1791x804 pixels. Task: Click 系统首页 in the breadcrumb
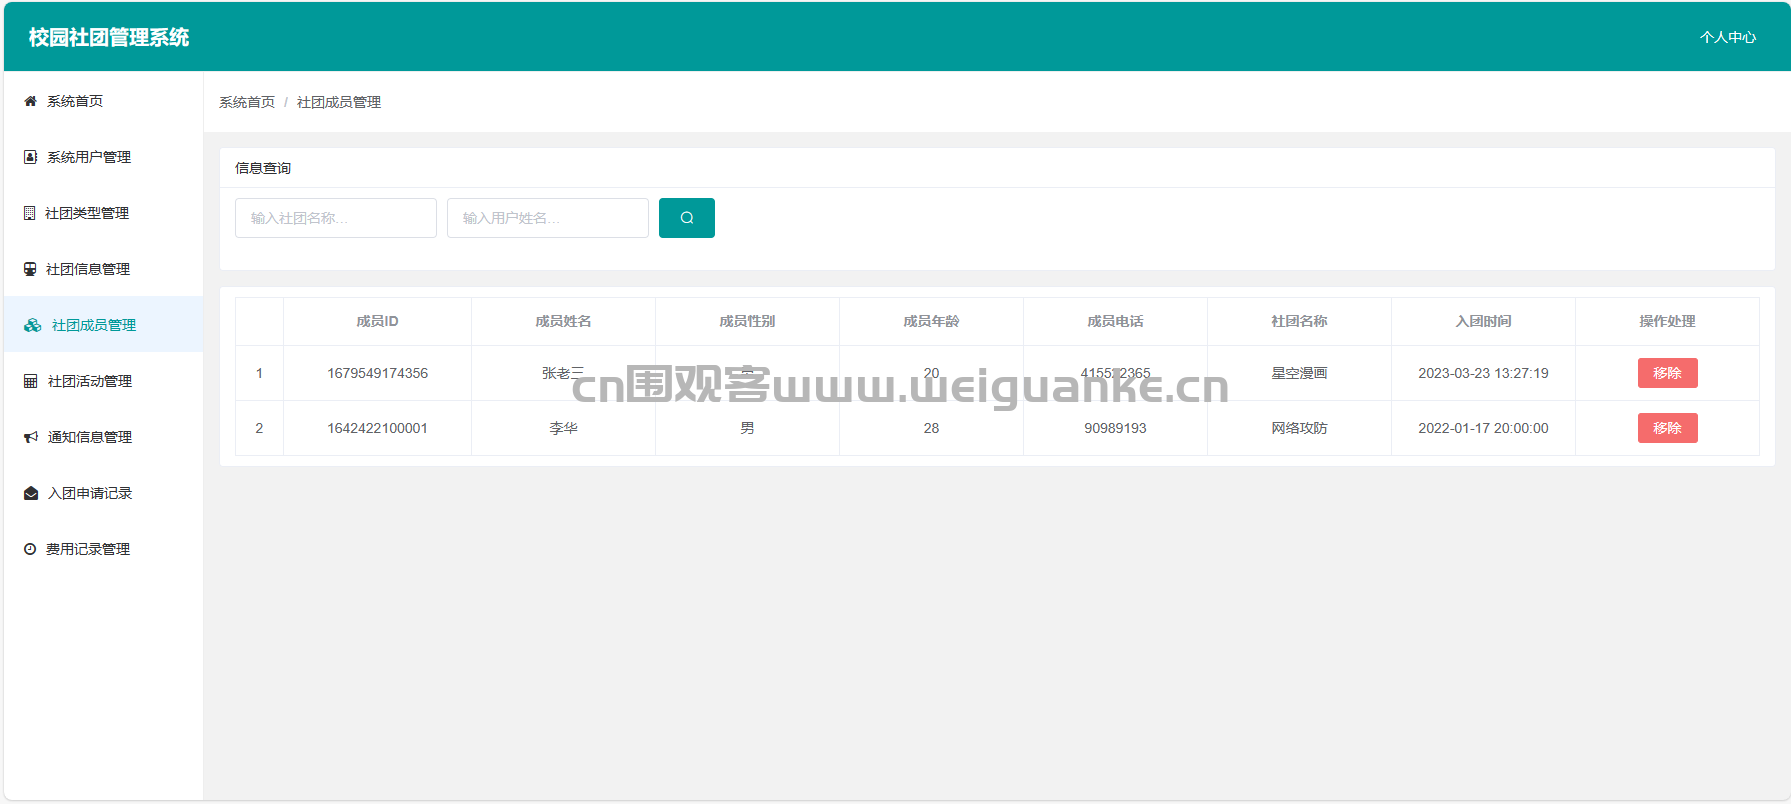point(247,102)
